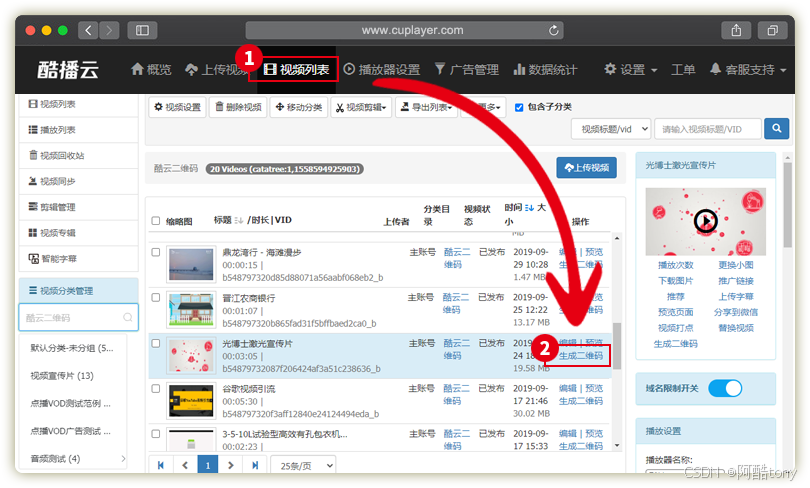Select category 默认分类-未分组
810x488 pixels.
tap(72, 348)
